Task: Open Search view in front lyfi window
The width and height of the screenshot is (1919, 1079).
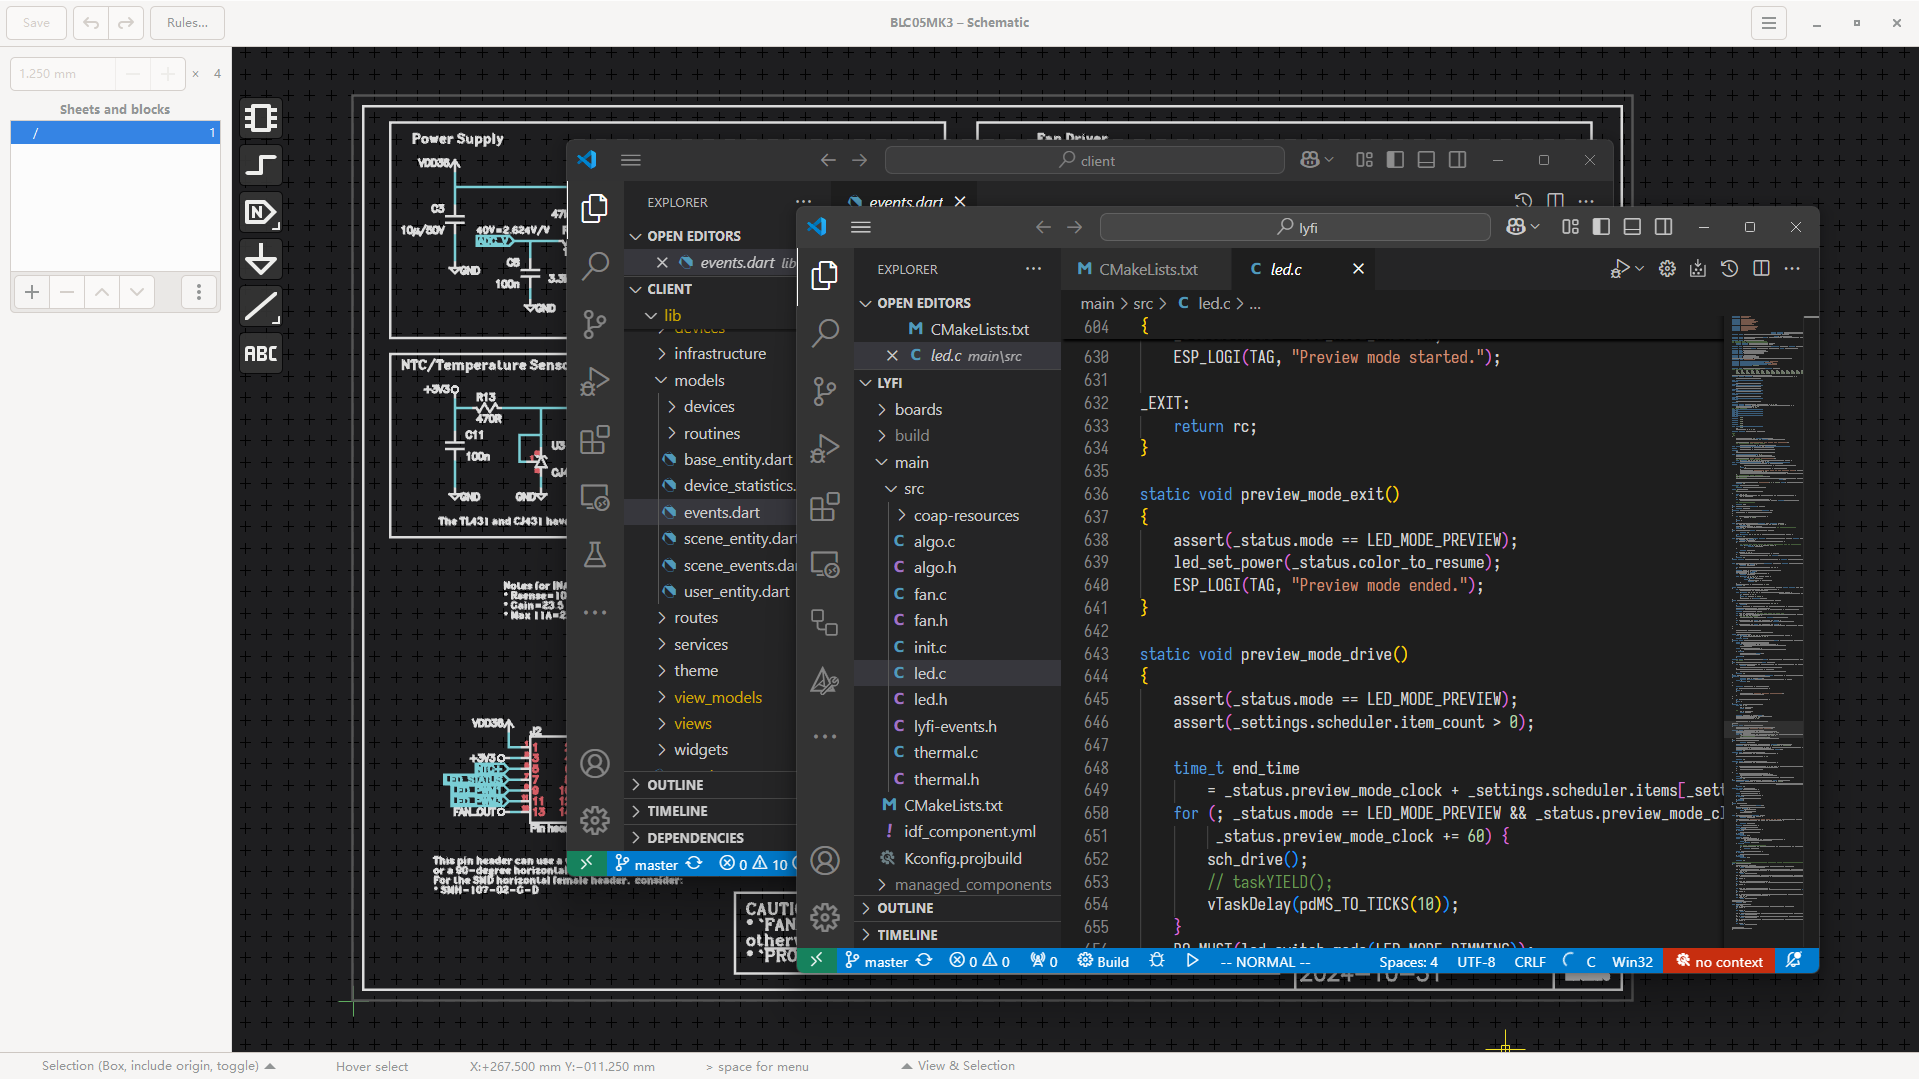Action: pyautogui.click(x=825, y=332)
